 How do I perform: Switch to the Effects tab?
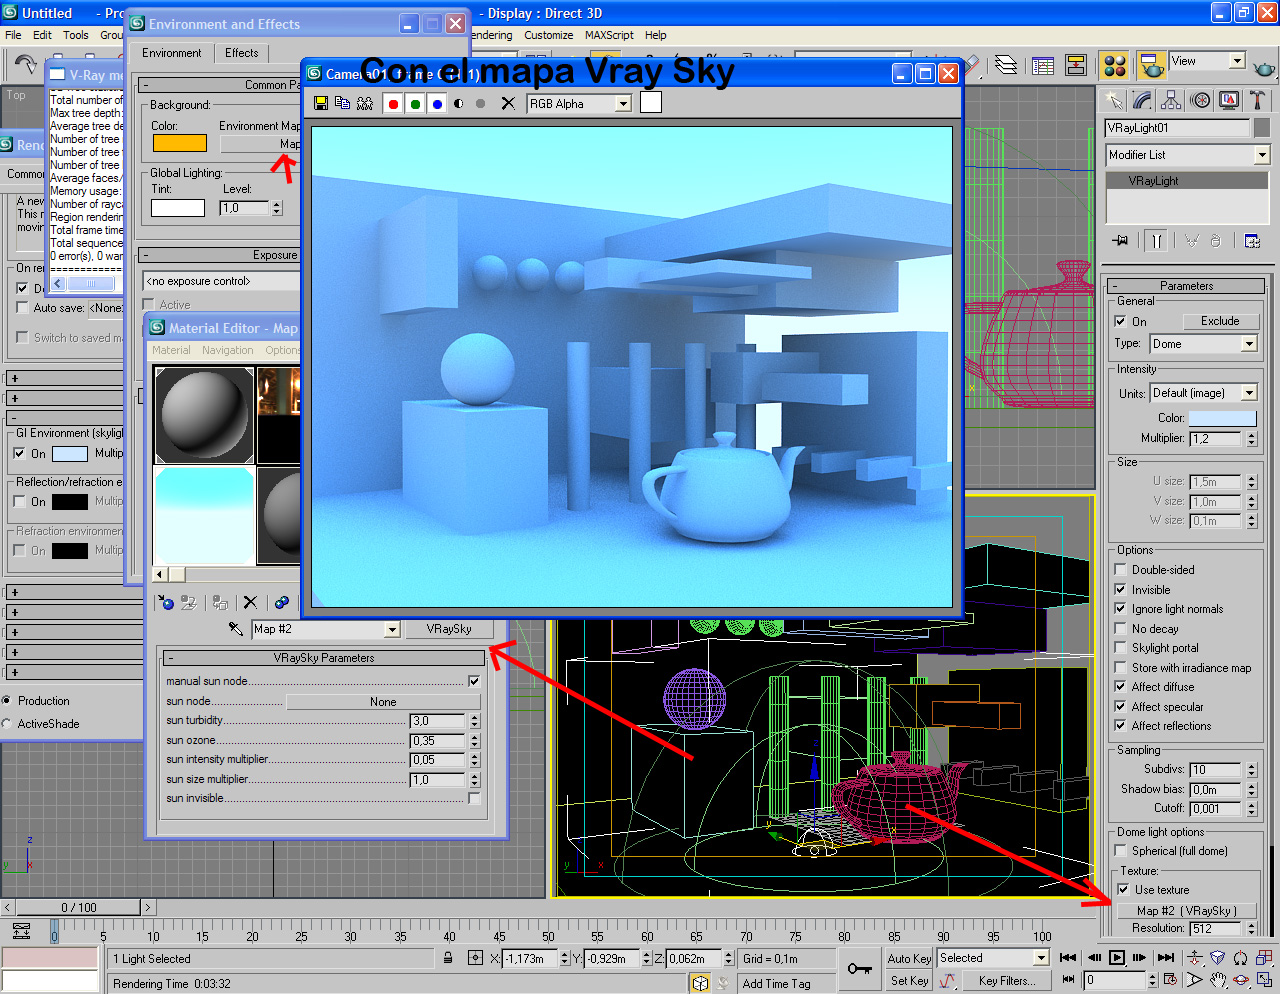click(x=241, y=53)
